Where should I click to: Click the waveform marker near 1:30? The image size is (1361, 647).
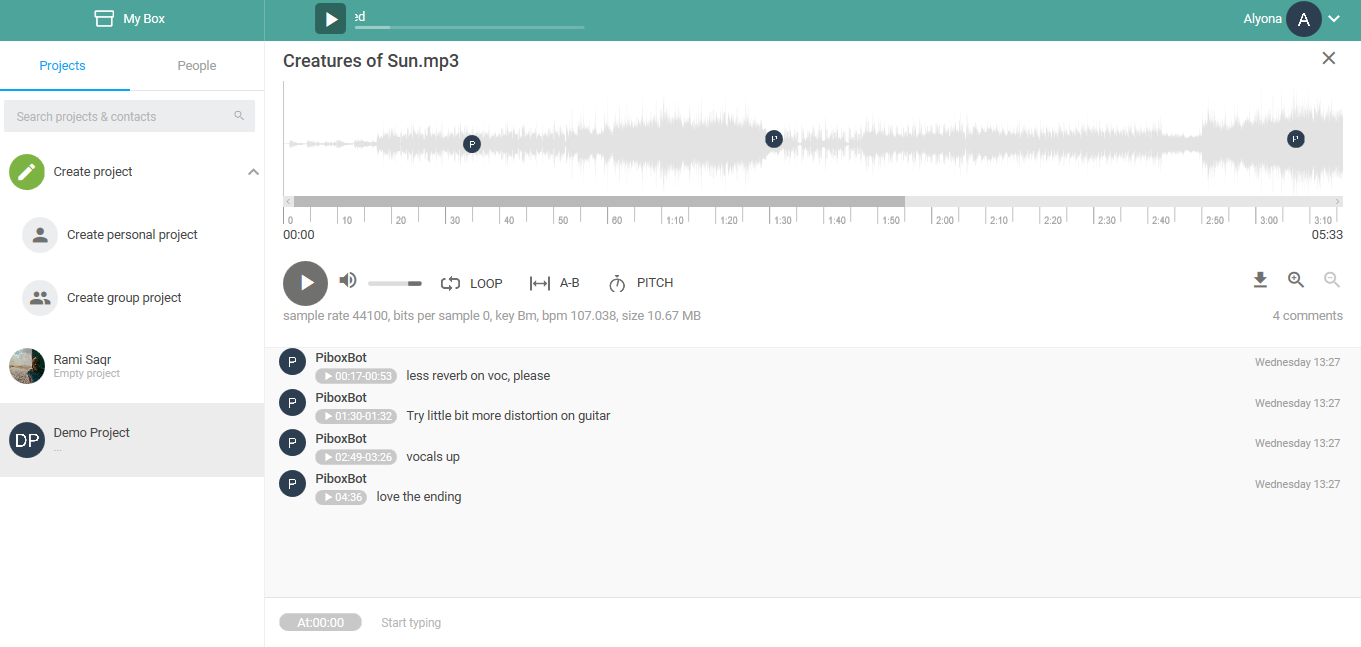tap(774, 139)
